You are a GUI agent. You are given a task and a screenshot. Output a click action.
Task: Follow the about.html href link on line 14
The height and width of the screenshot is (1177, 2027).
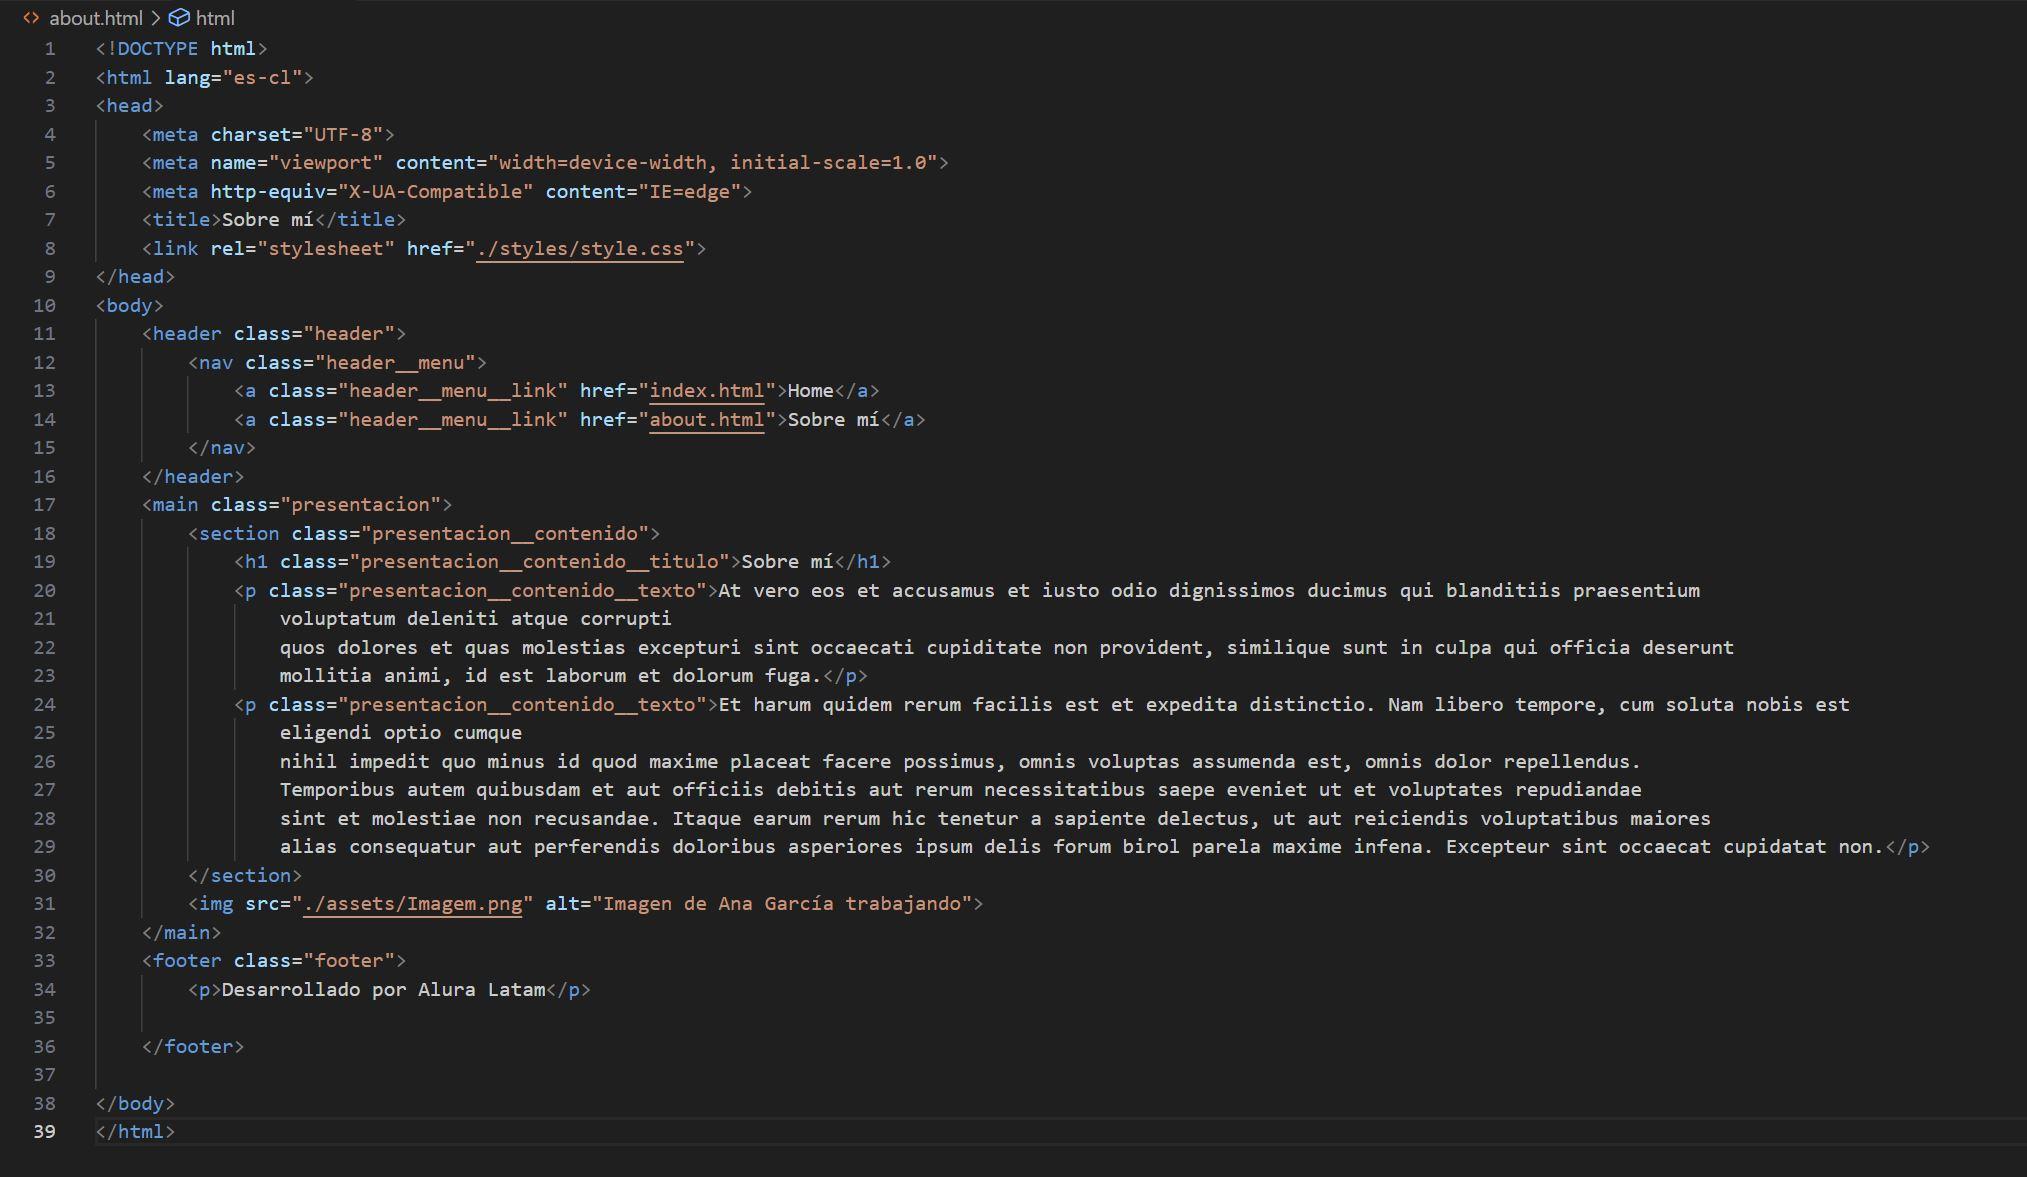click(x=707, y=420)
